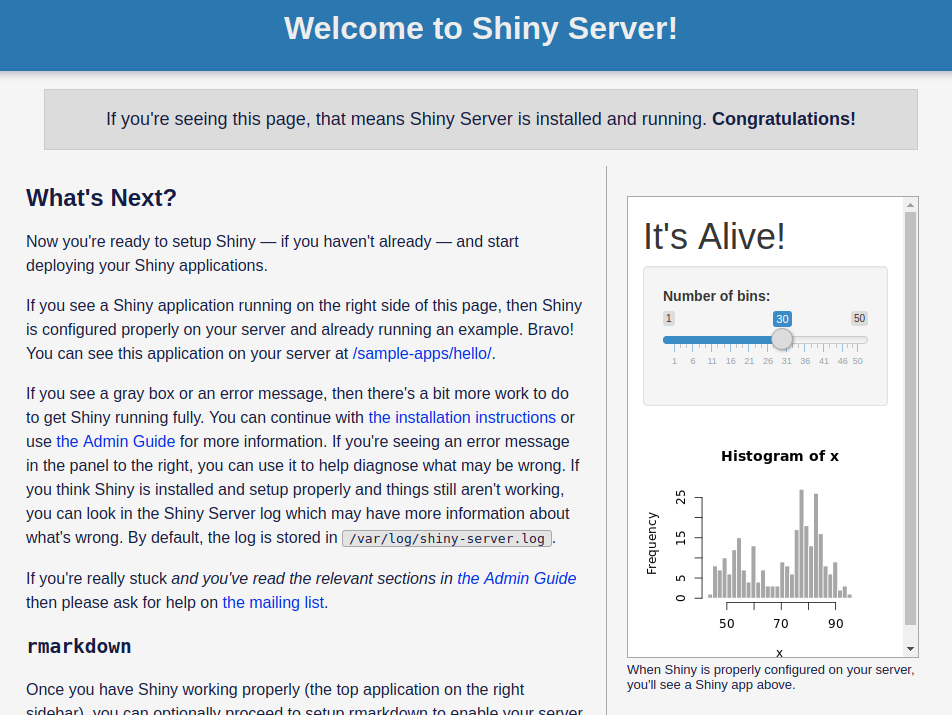The image size is (952, 715).
Task: Click the histogram plot bars
Action: (x=780, y=544)
